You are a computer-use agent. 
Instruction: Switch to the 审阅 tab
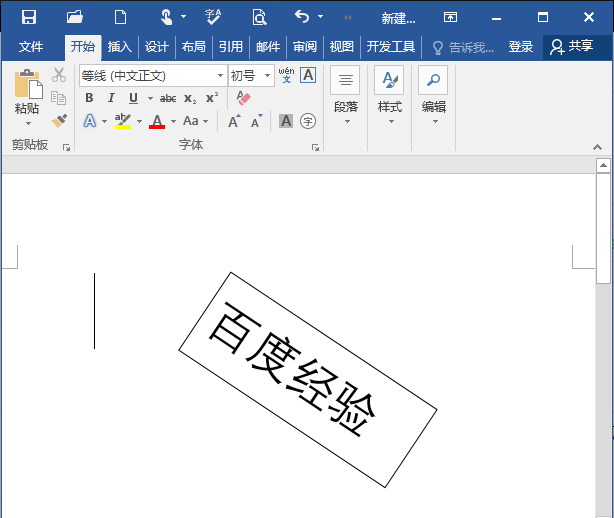coord(305,47)
